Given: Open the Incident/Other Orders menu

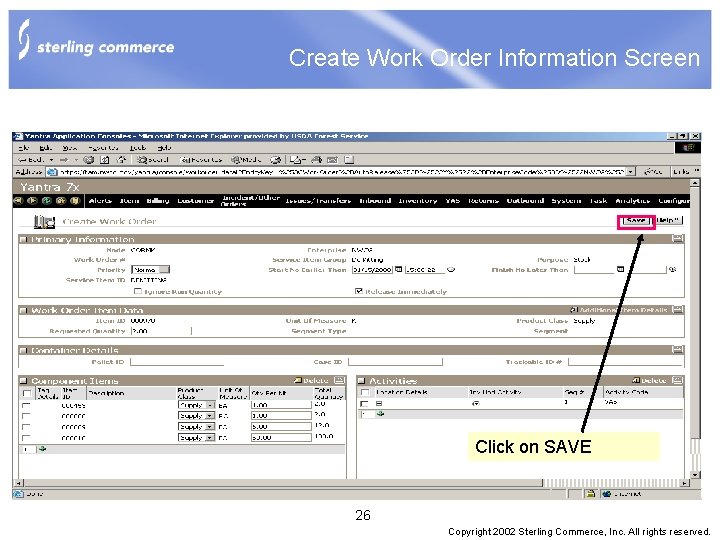Looking at the screenshot, I should coord(251,201).
